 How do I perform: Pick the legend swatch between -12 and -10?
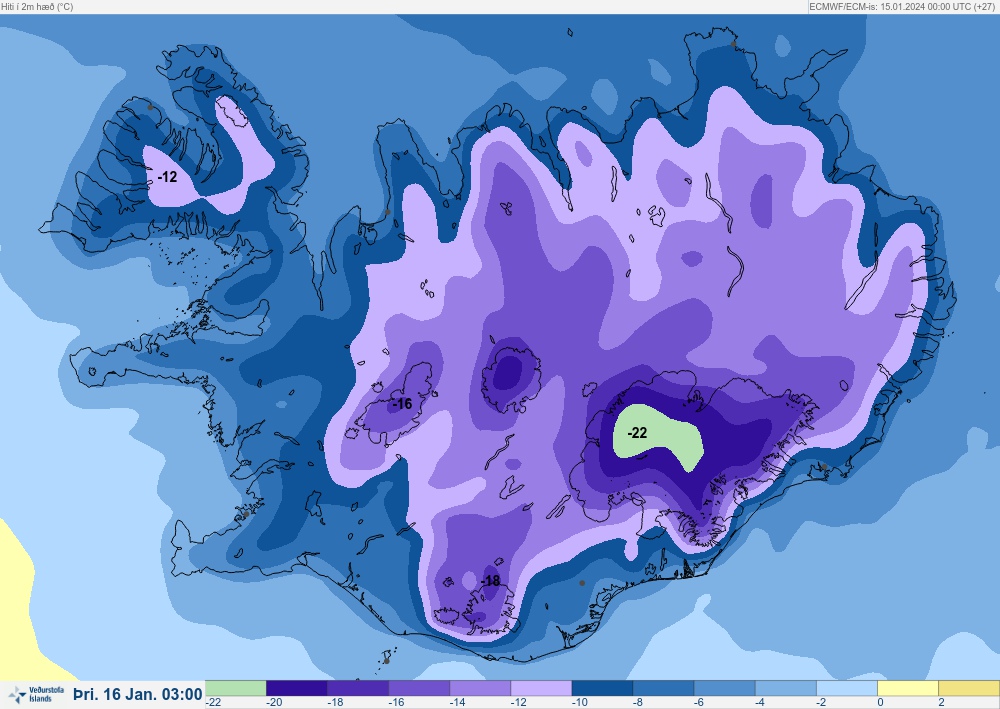[541, 688]
